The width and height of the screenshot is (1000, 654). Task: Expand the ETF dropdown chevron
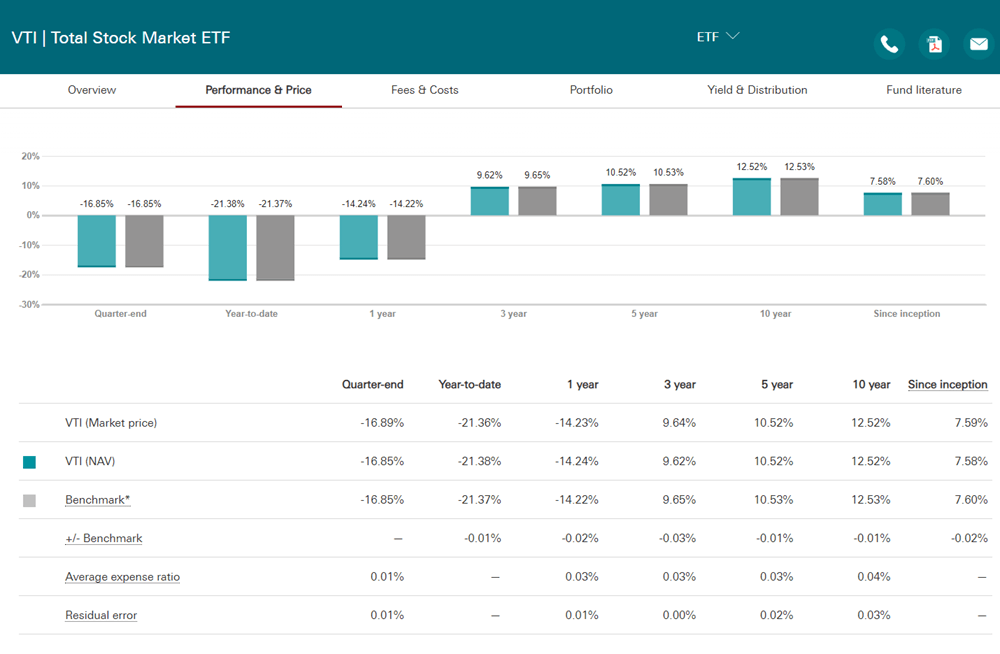(x=733, y=36)
